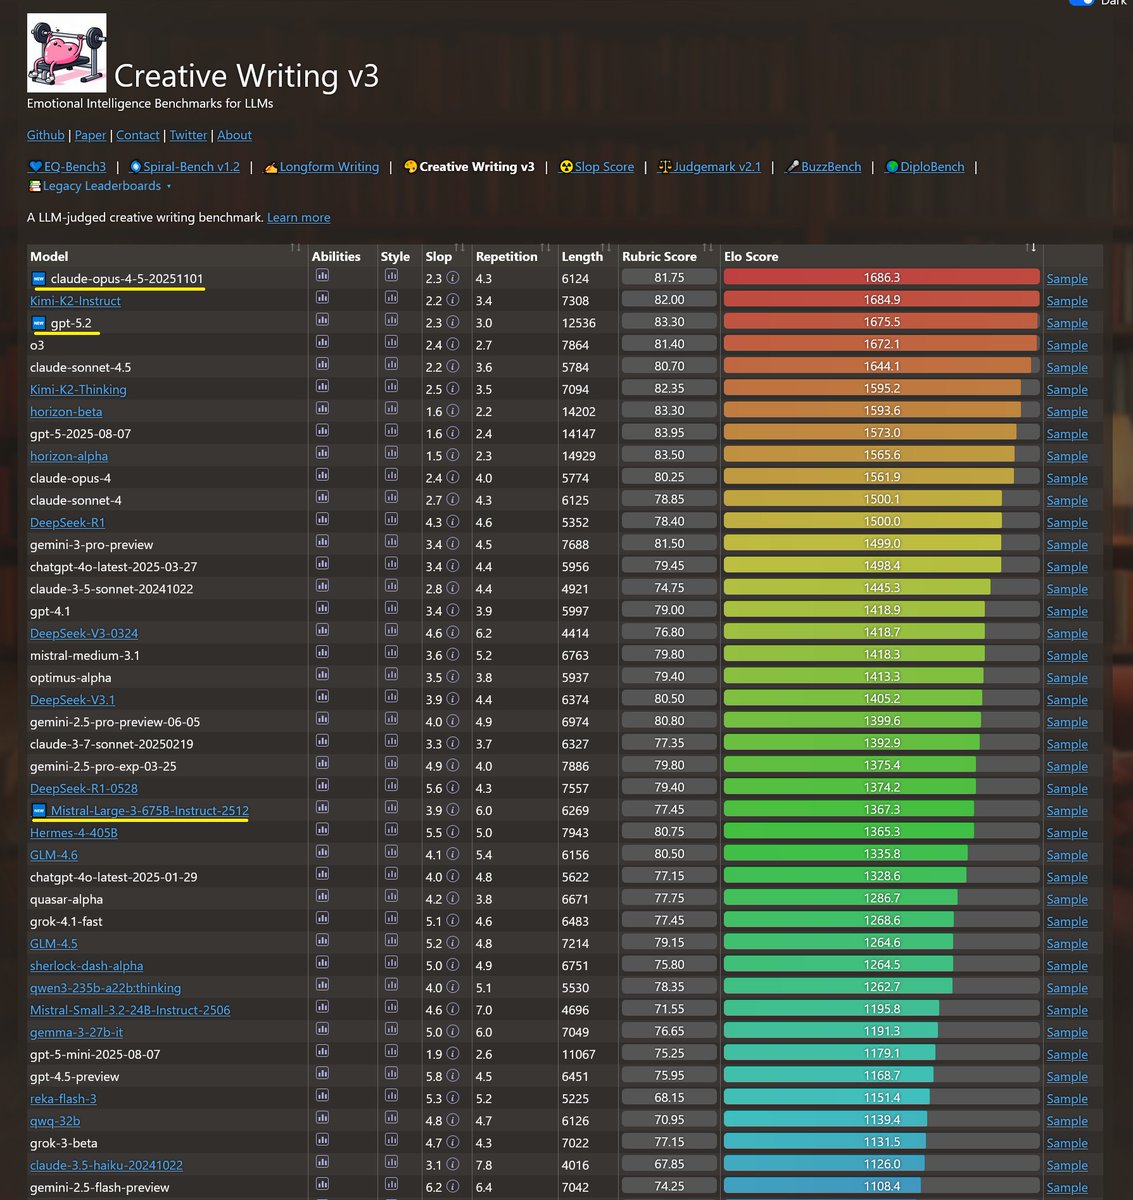Sort table by Rubric Score arrows
Image resolution: width=1133 pixels, height=1200 pixels.
707,247
